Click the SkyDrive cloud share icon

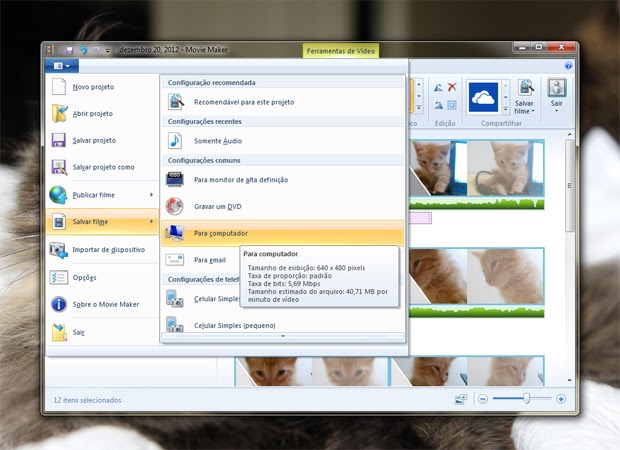click(x=483, y=97)
